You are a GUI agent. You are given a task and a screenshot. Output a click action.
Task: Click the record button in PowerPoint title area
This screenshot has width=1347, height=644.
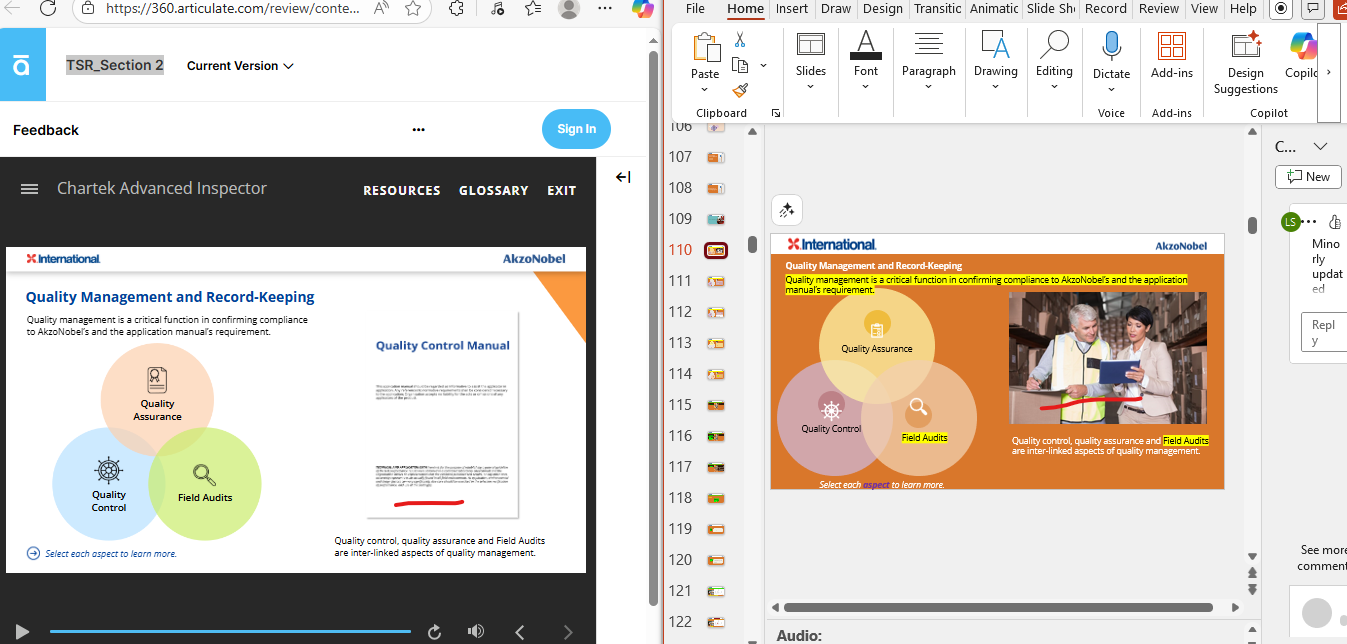1281,8
